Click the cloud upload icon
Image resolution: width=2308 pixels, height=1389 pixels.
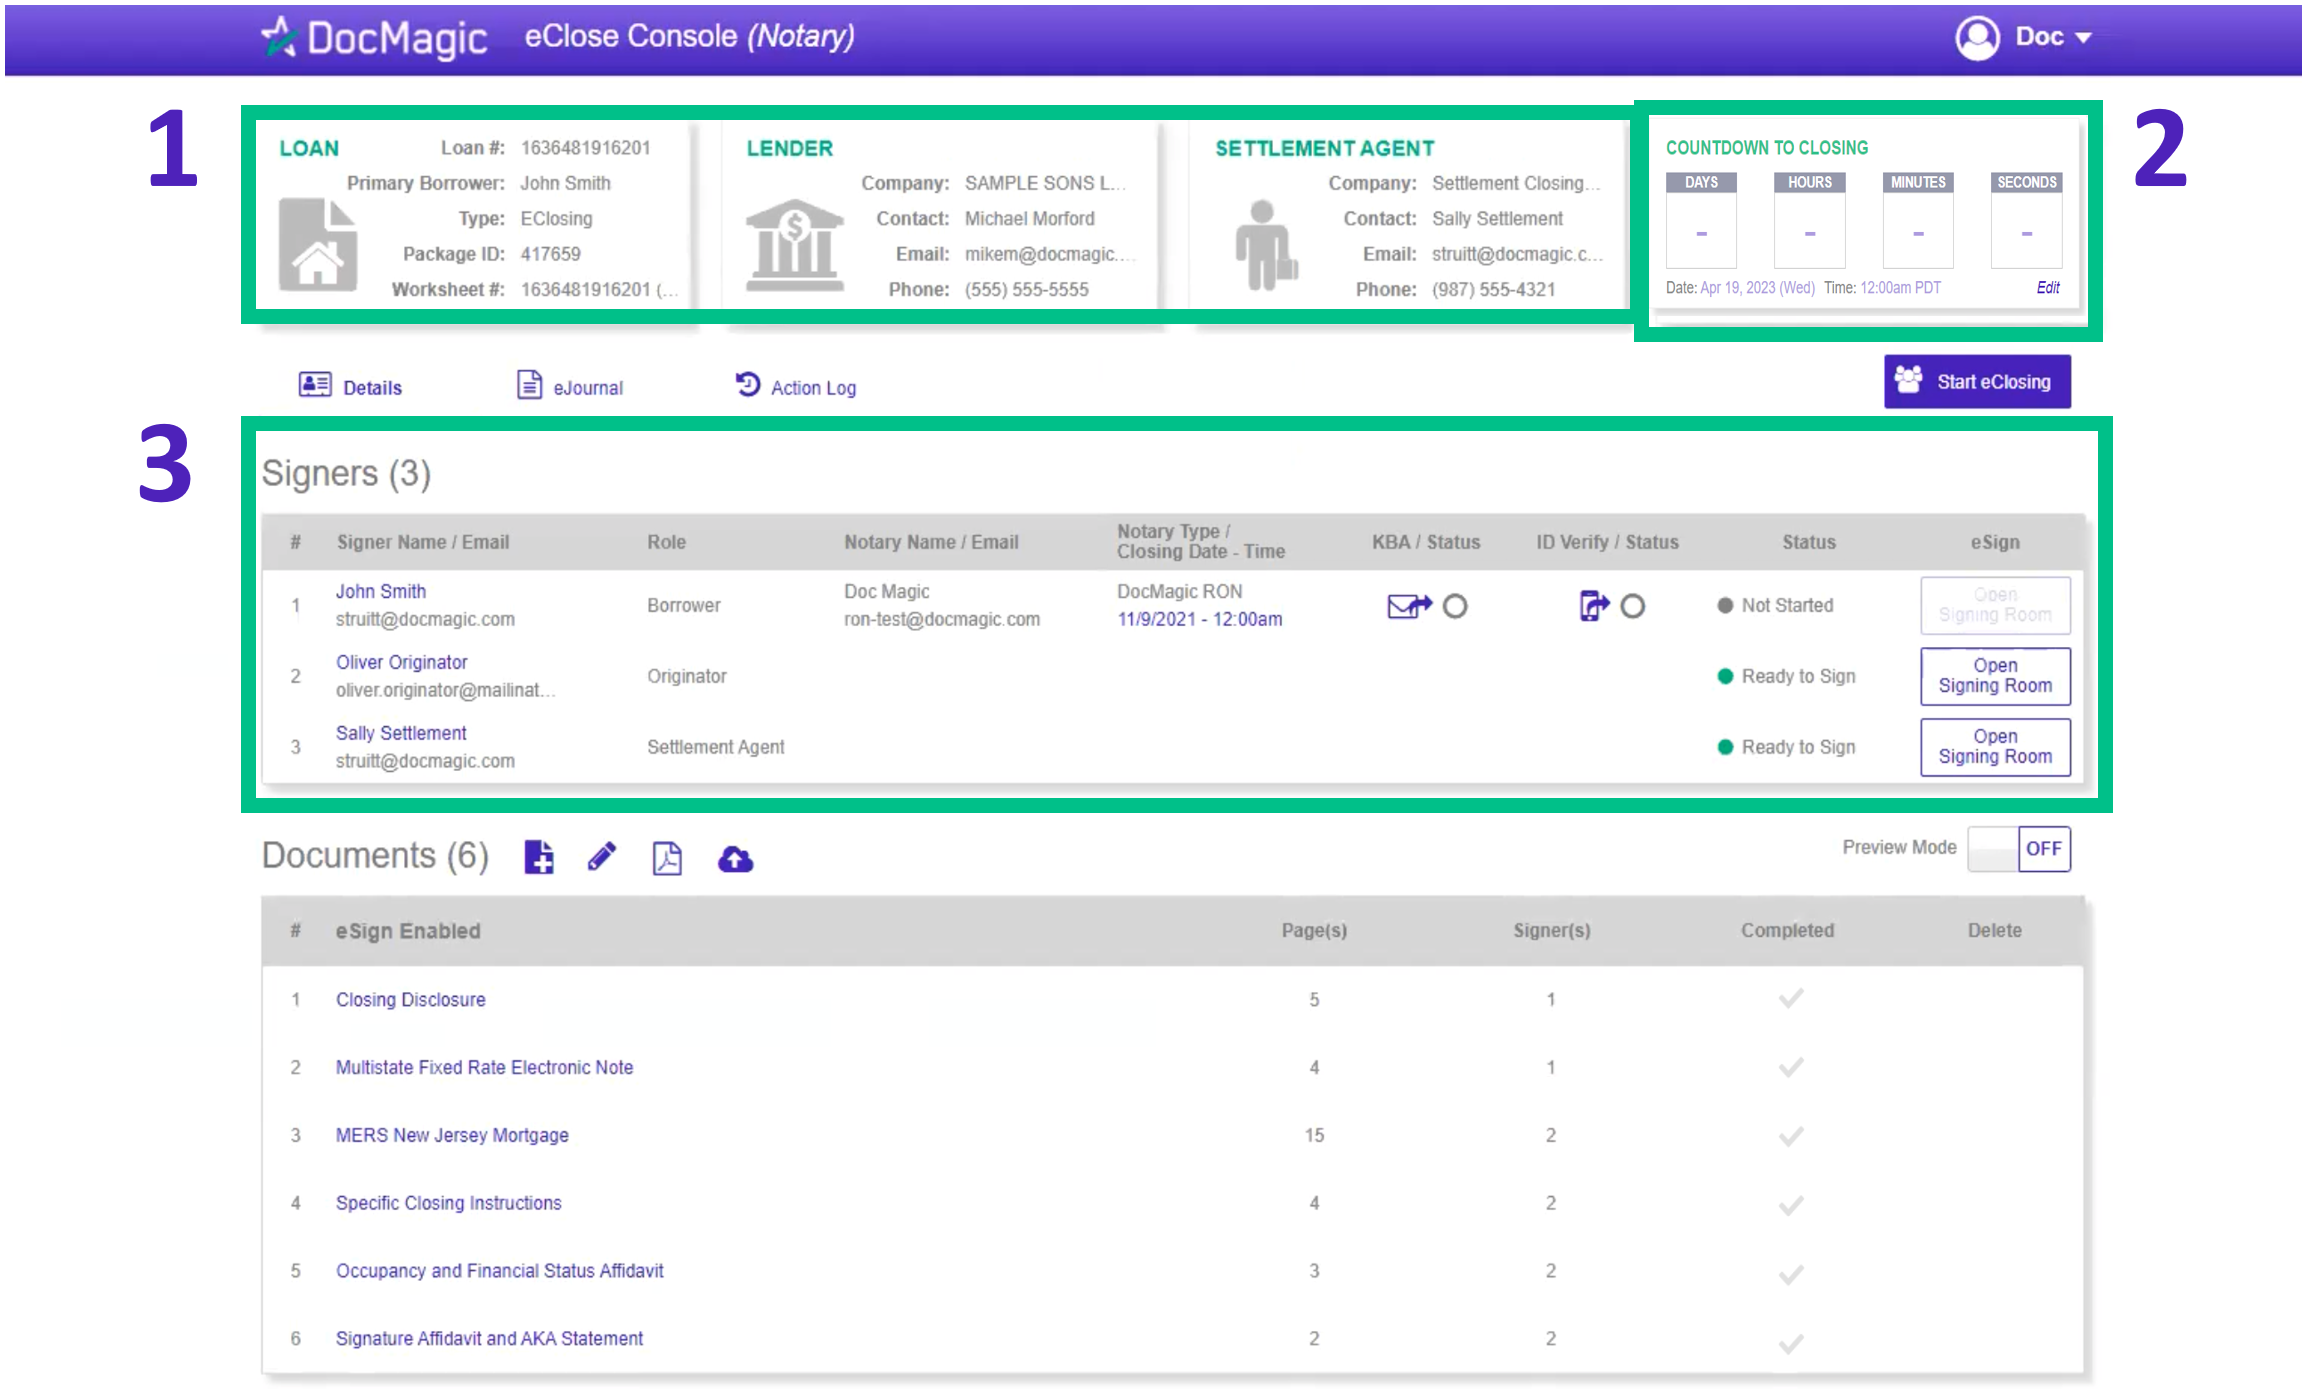(x=735, y=859)
